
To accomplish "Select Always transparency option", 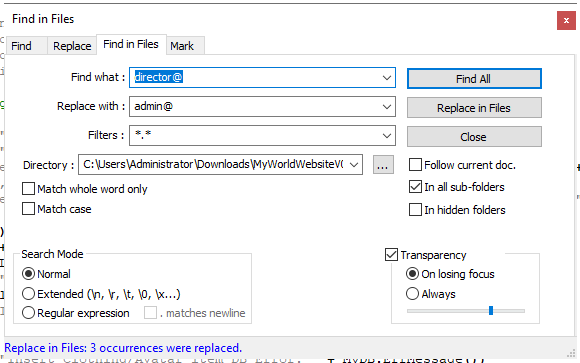I will 412,294.
